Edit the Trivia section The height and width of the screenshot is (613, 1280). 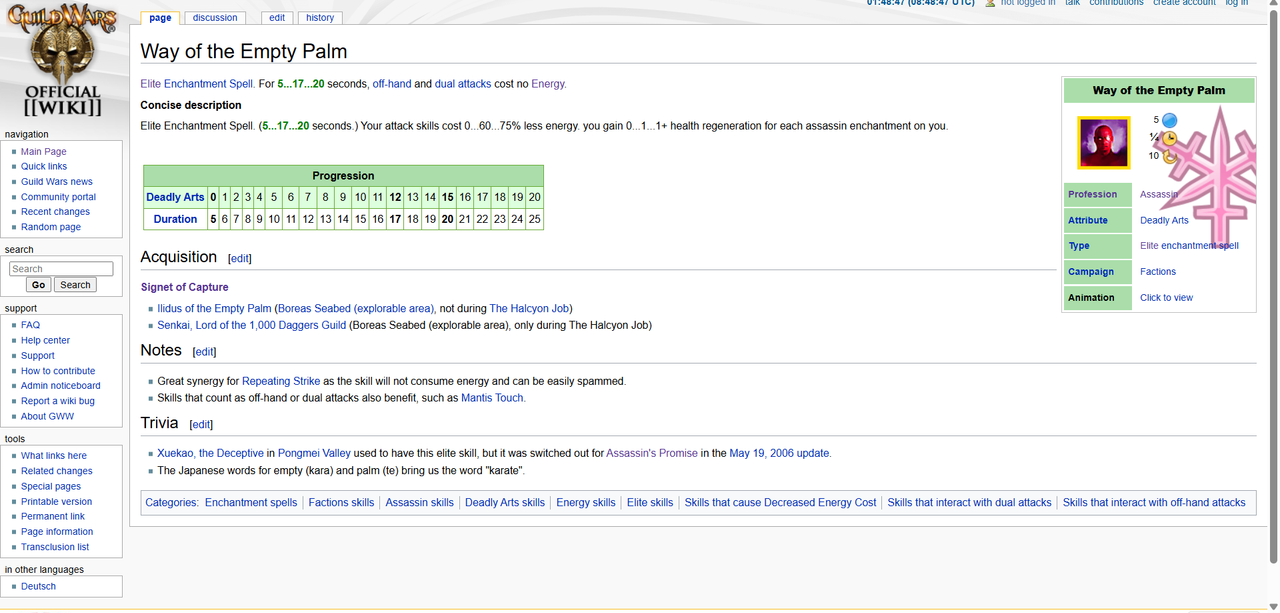click(x=201, y=425)
